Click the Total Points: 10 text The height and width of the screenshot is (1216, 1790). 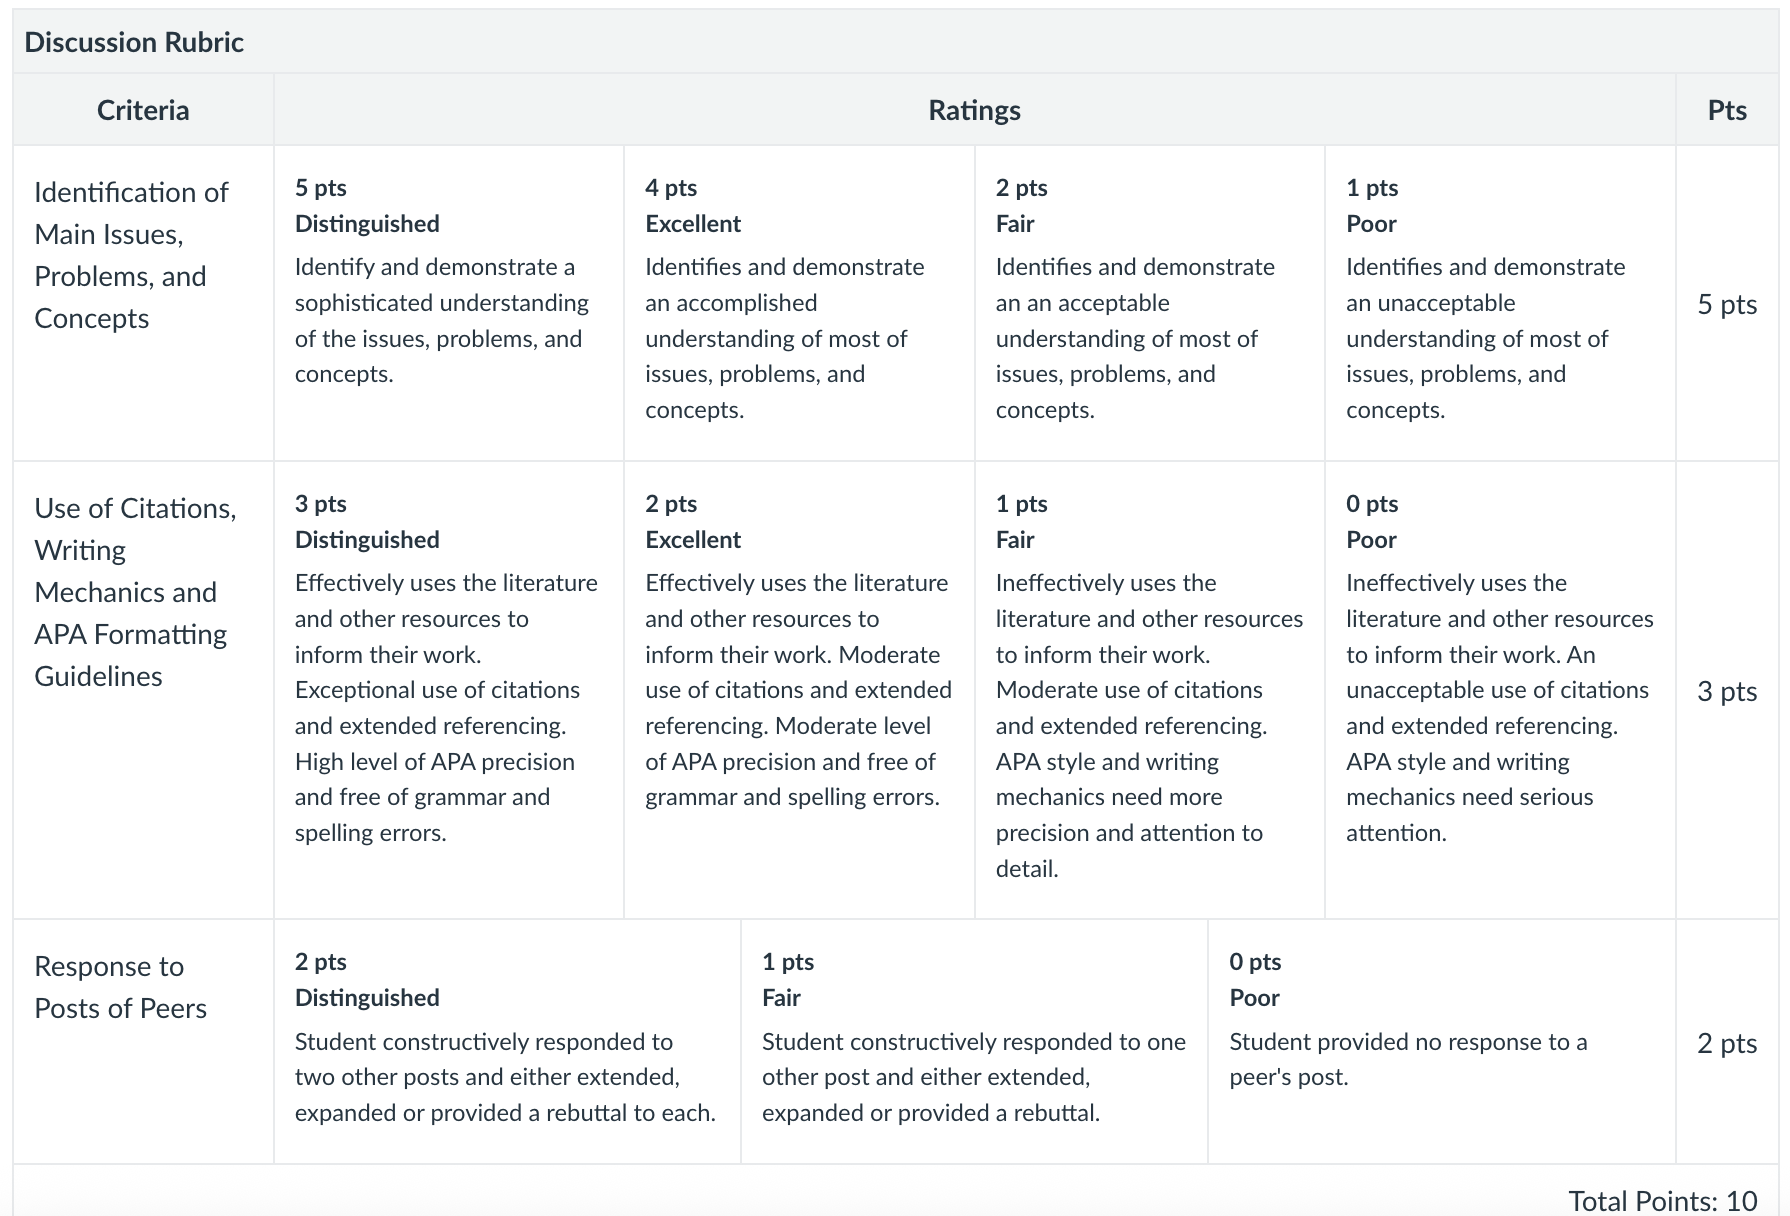pos(1662,1200)
